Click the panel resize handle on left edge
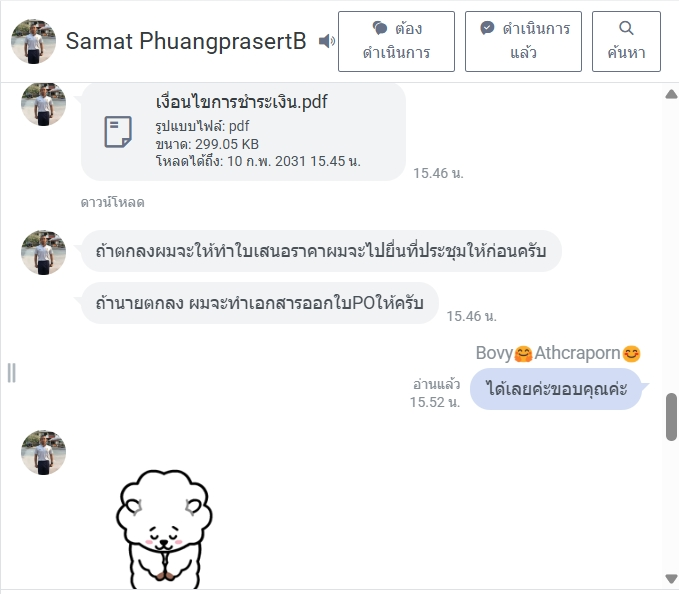 pos(12,373)
